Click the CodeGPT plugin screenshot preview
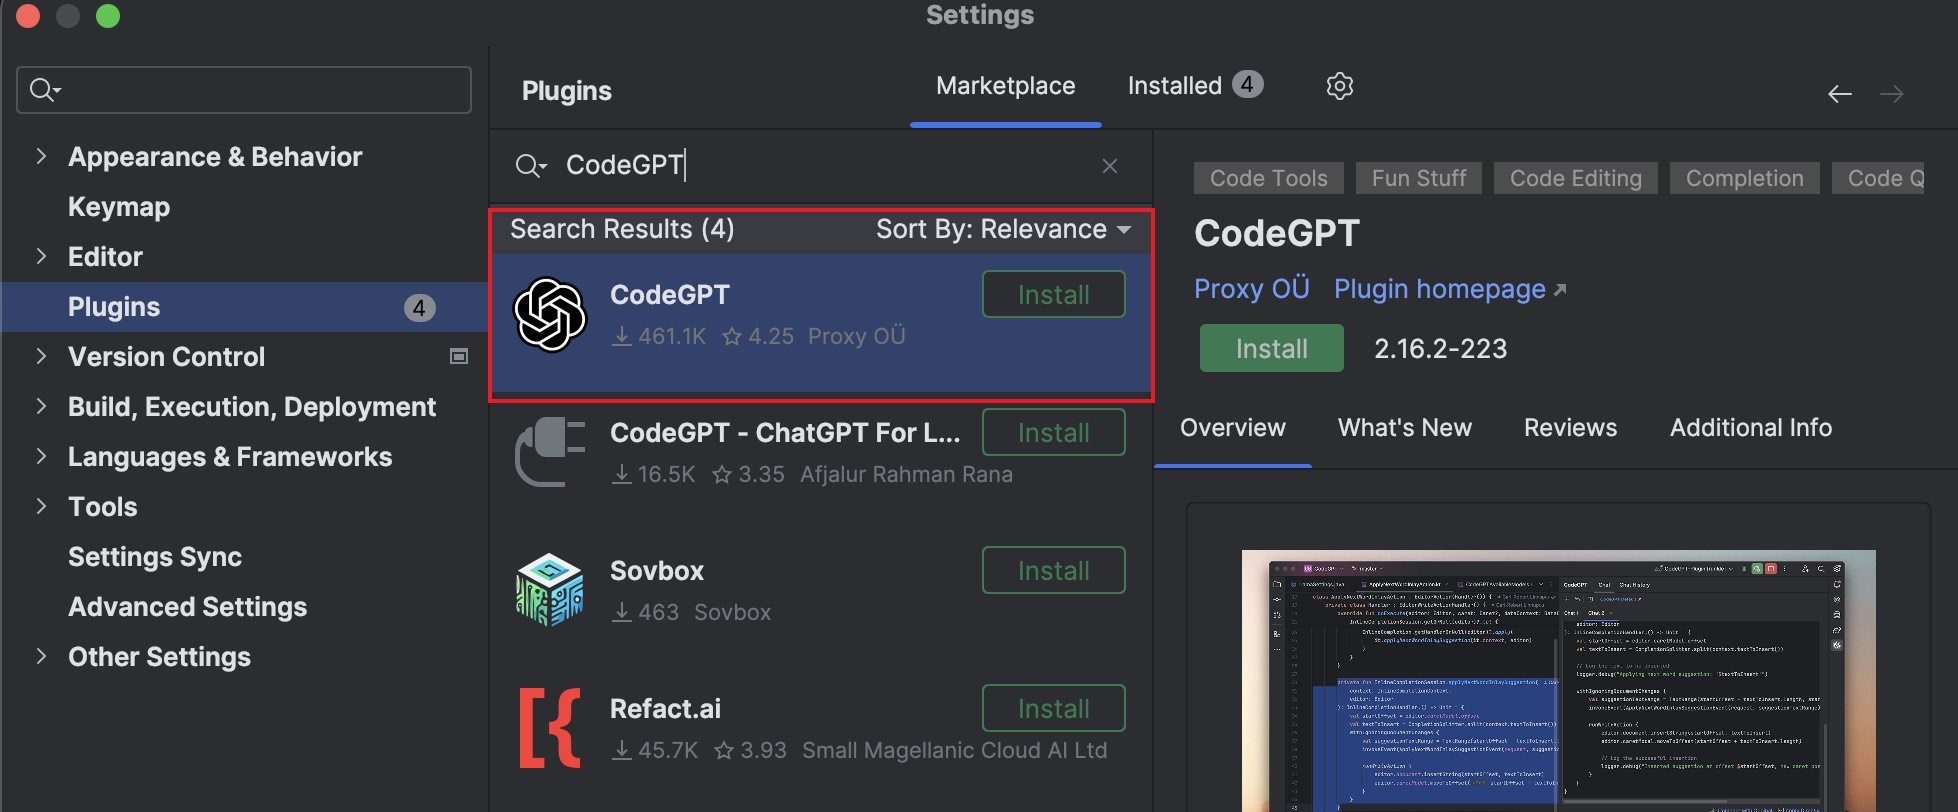 (1558, 680)
